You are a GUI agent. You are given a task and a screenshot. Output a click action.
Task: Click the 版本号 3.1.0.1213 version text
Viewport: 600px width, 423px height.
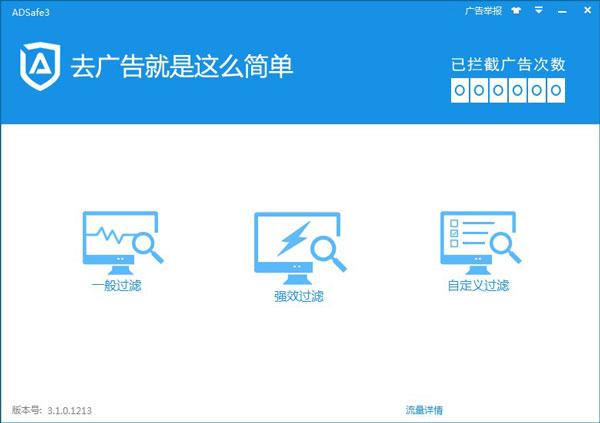[52, 410]
